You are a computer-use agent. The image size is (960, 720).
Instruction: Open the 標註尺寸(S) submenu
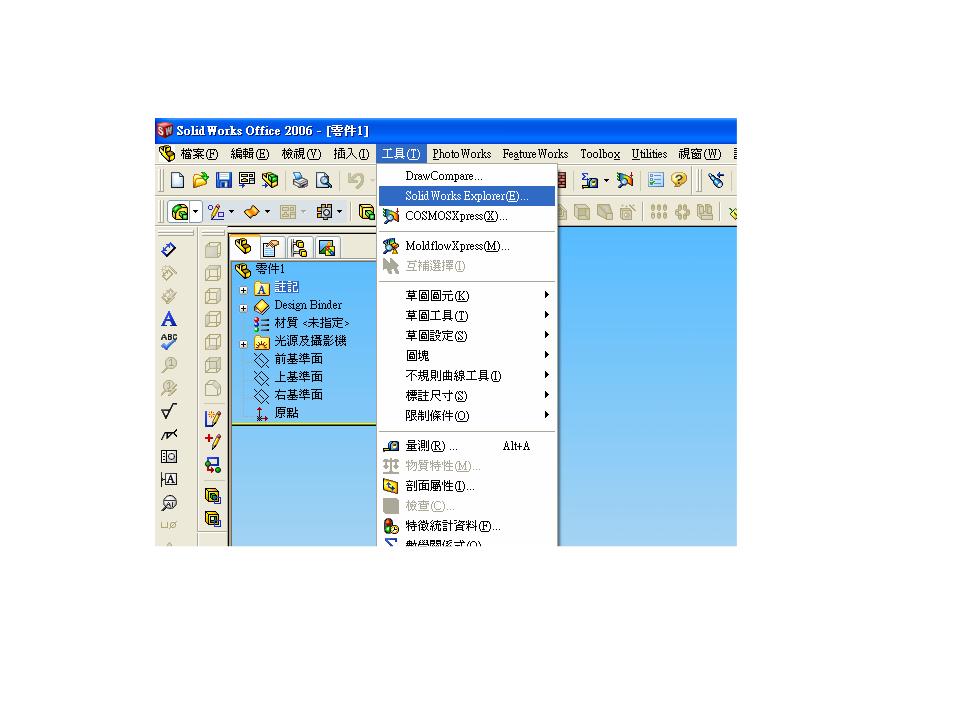pos(467,396)
